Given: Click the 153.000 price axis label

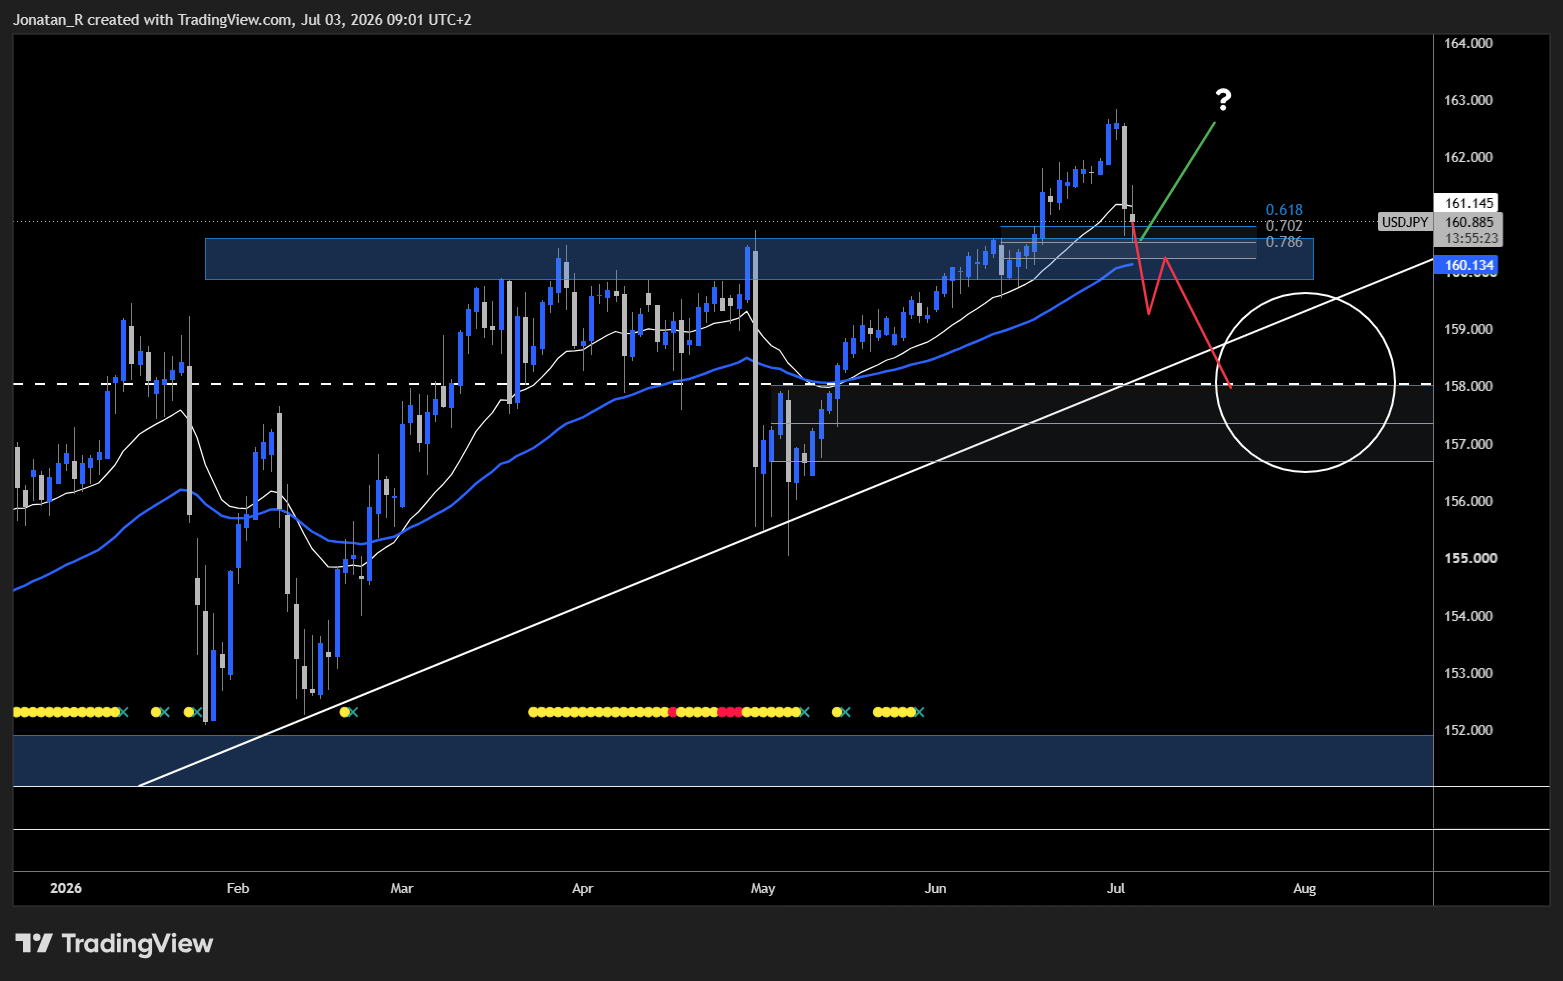Looking at the screenshot, I should [1468, 673].
